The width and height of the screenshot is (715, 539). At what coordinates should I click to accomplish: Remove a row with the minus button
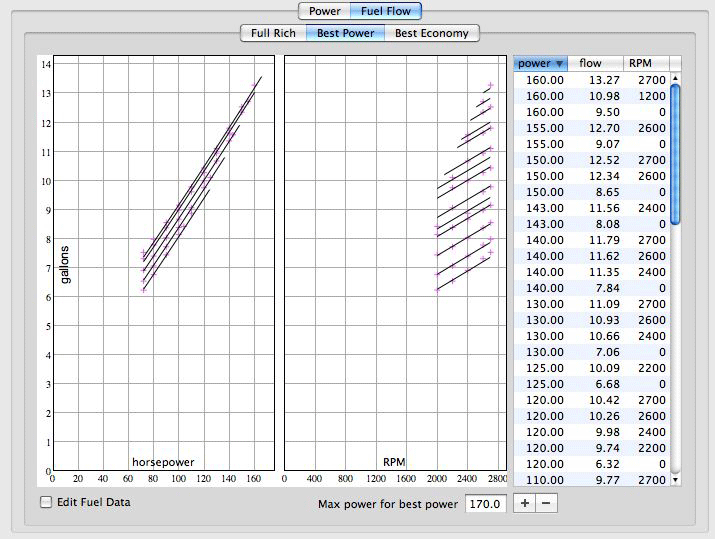[x=546, y=503]
